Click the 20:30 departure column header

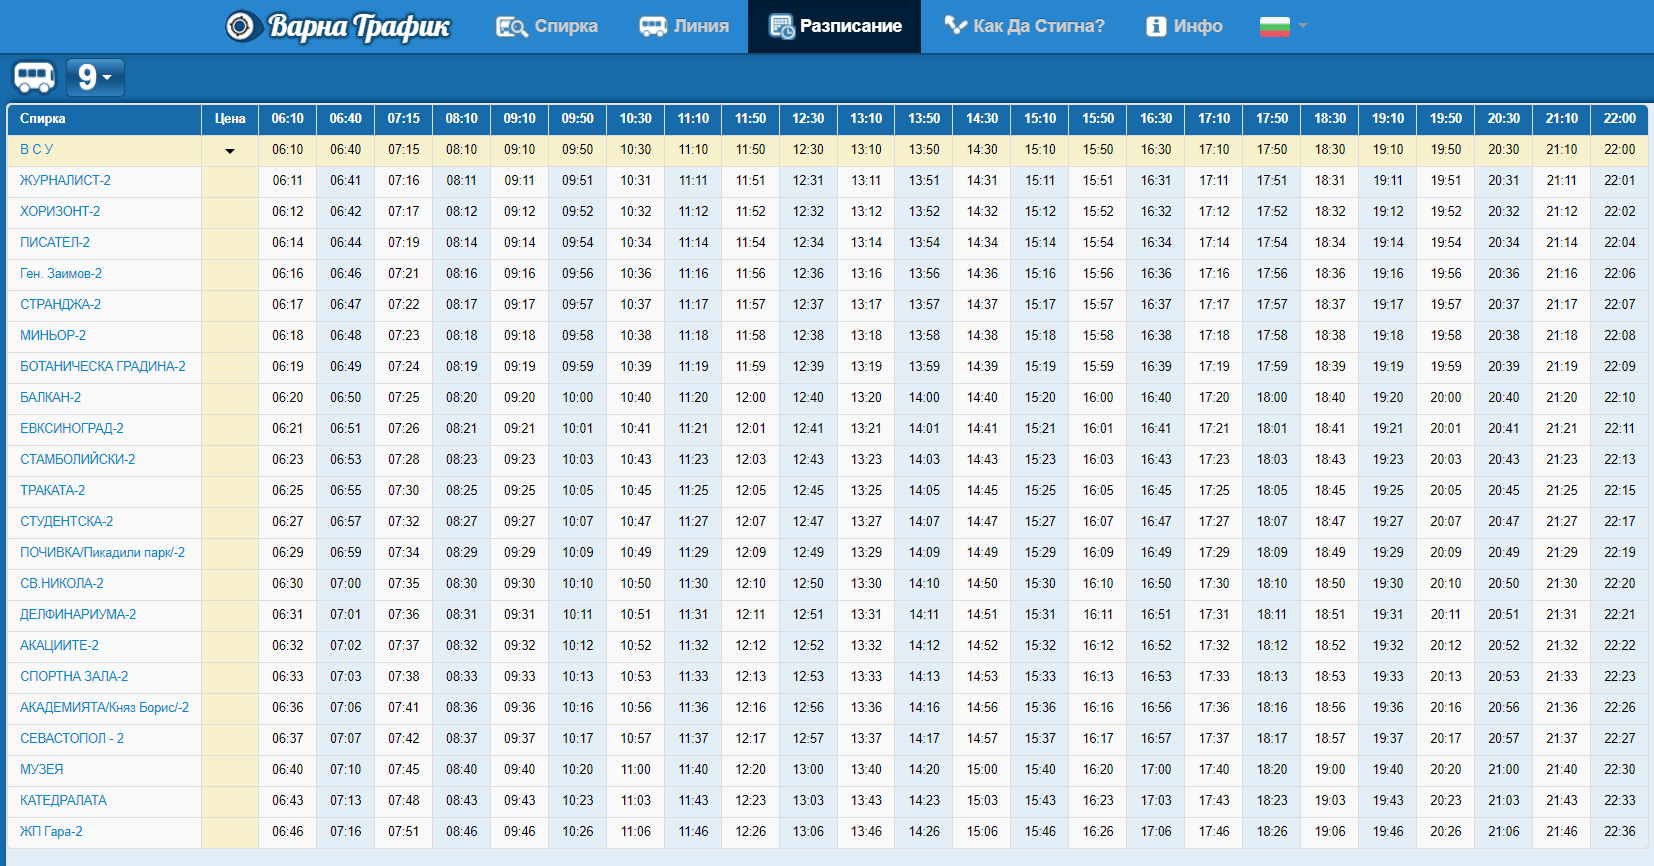coord(1504,118)
